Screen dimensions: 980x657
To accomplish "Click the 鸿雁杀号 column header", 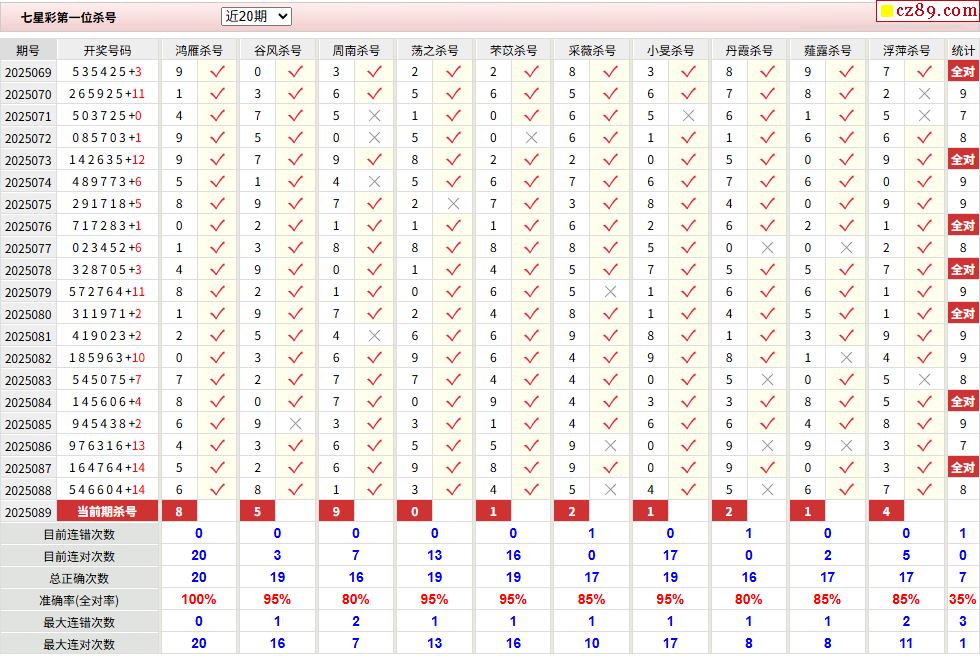I will [x=199, y=50].
